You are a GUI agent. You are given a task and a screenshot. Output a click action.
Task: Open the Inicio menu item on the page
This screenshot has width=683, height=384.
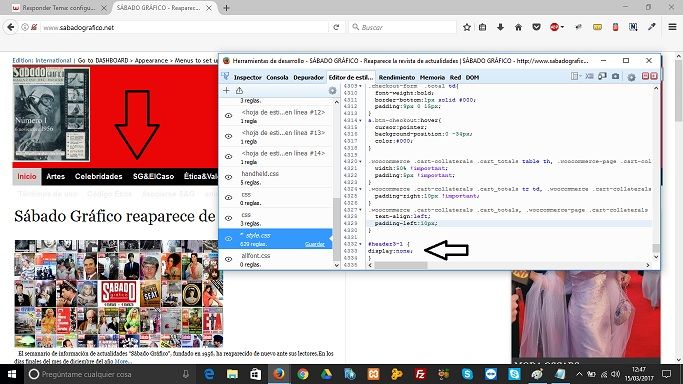pyautogui.click(x=27, y=176)
